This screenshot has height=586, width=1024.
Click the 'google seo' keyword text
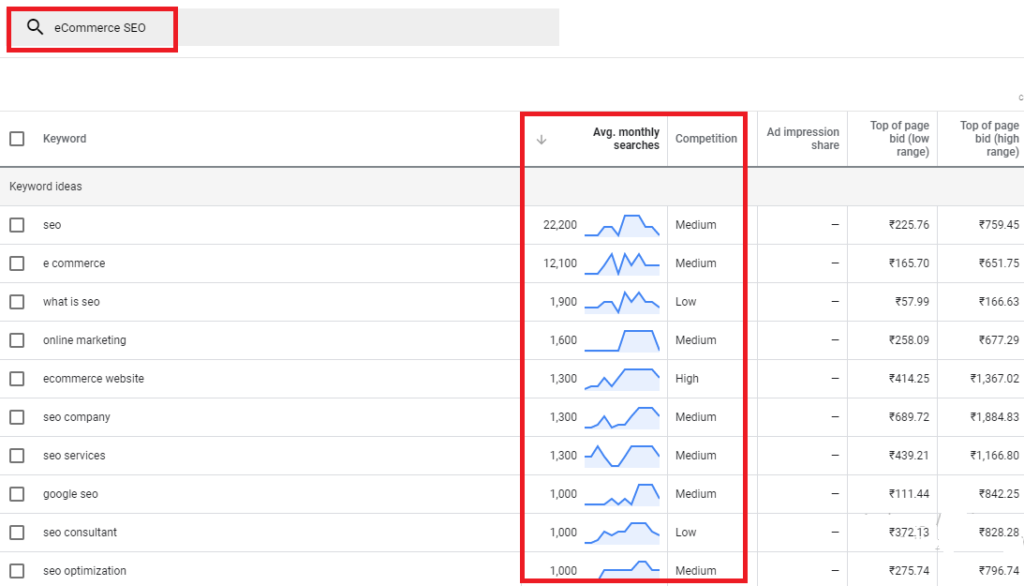coord(71,494)
